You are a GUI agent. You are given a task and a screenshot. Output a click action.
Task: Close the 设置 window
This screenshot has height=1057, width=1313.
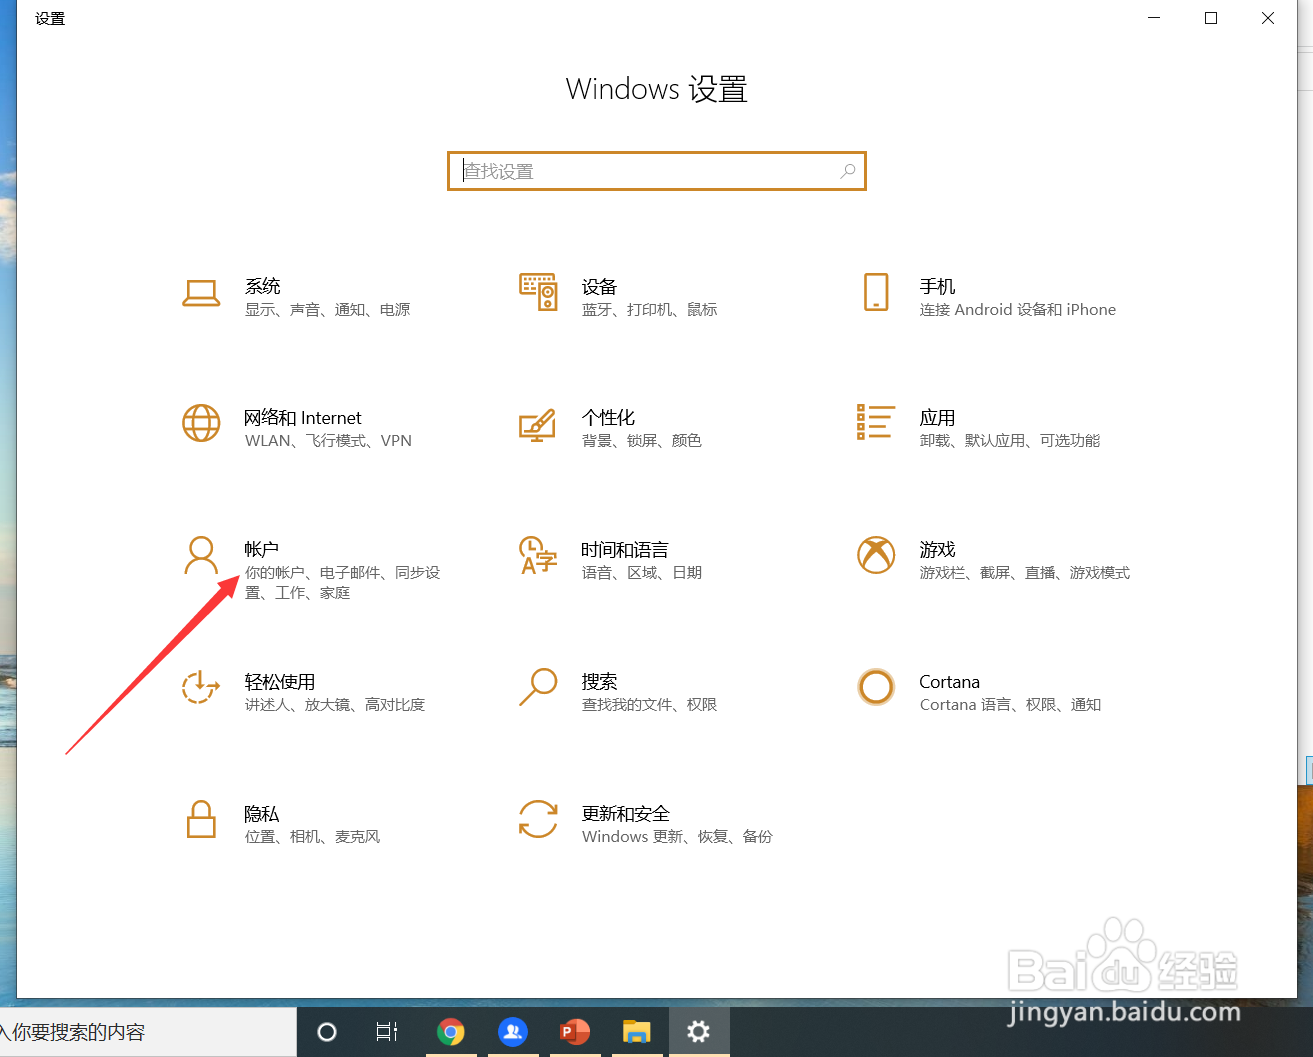tap(1268, 18)
